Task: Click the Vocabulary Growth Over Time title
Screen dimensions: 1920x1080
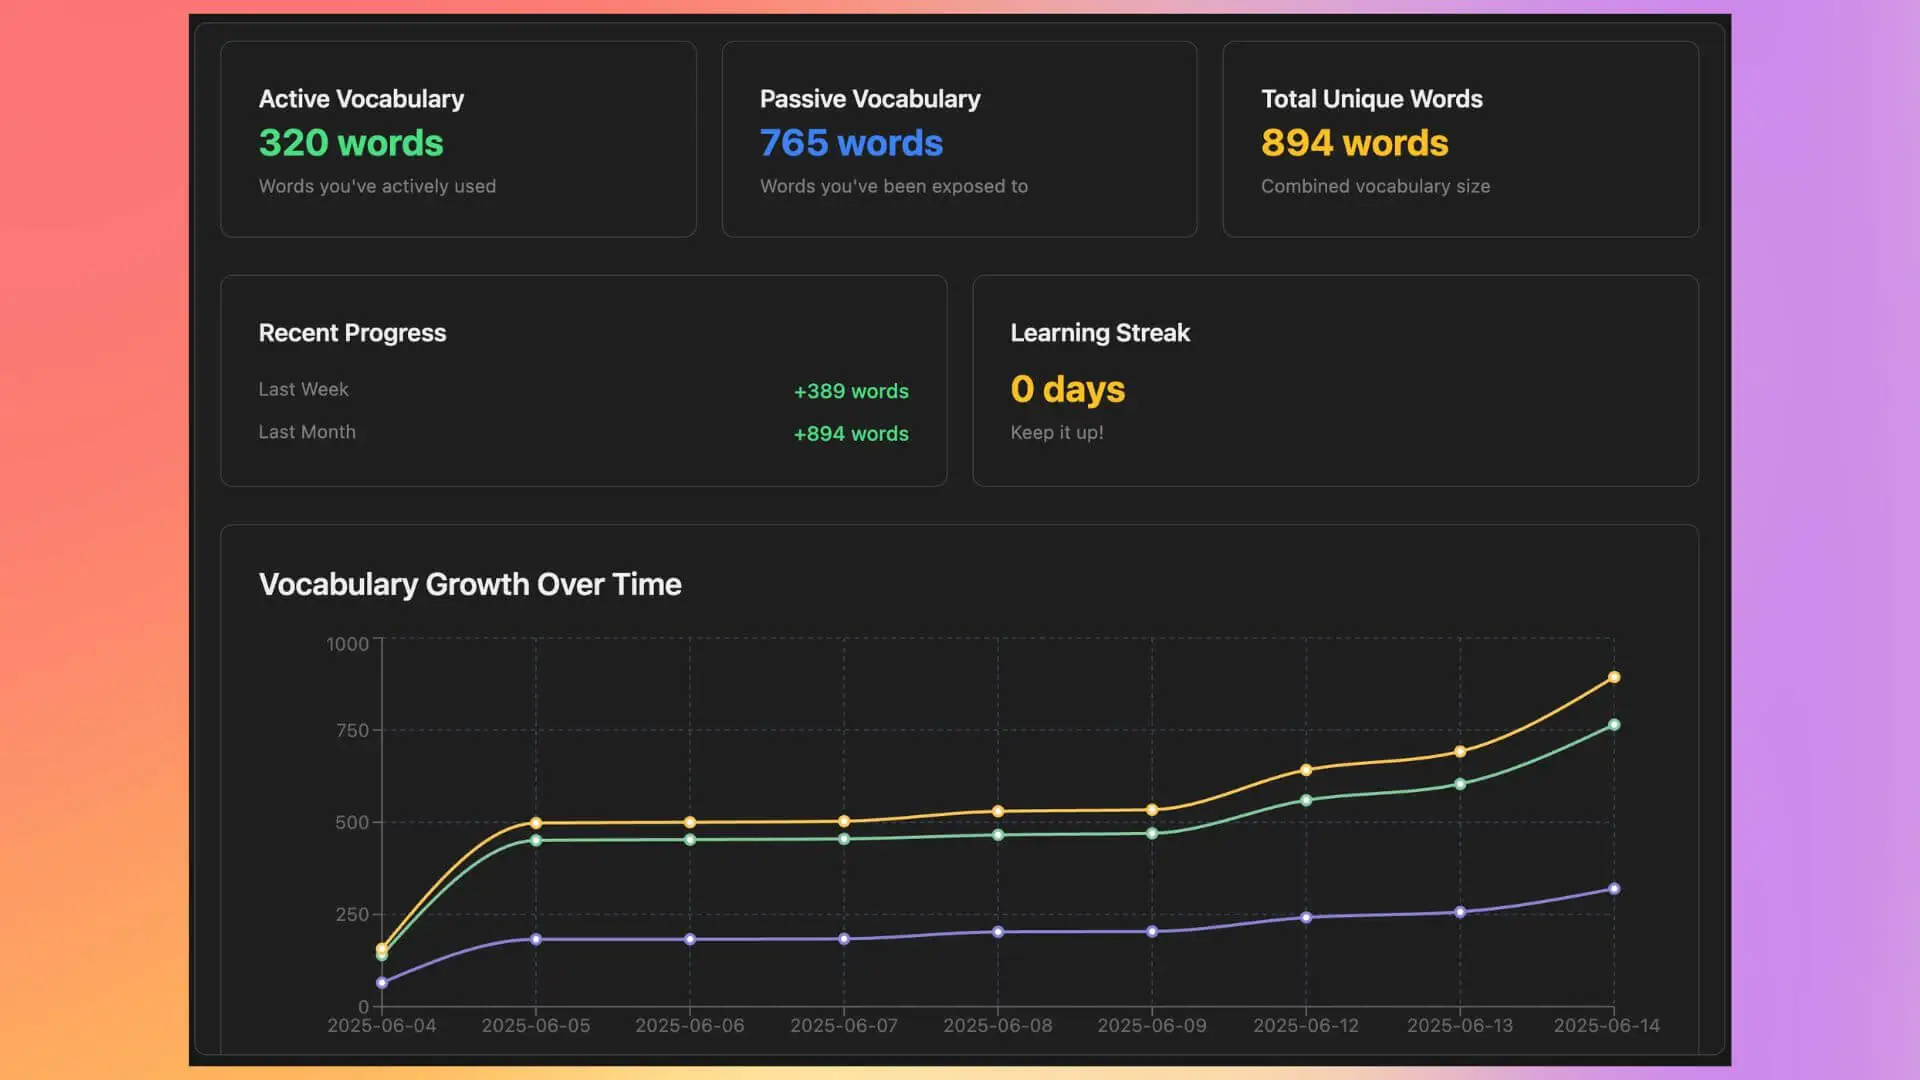Action: pos(469,584)
